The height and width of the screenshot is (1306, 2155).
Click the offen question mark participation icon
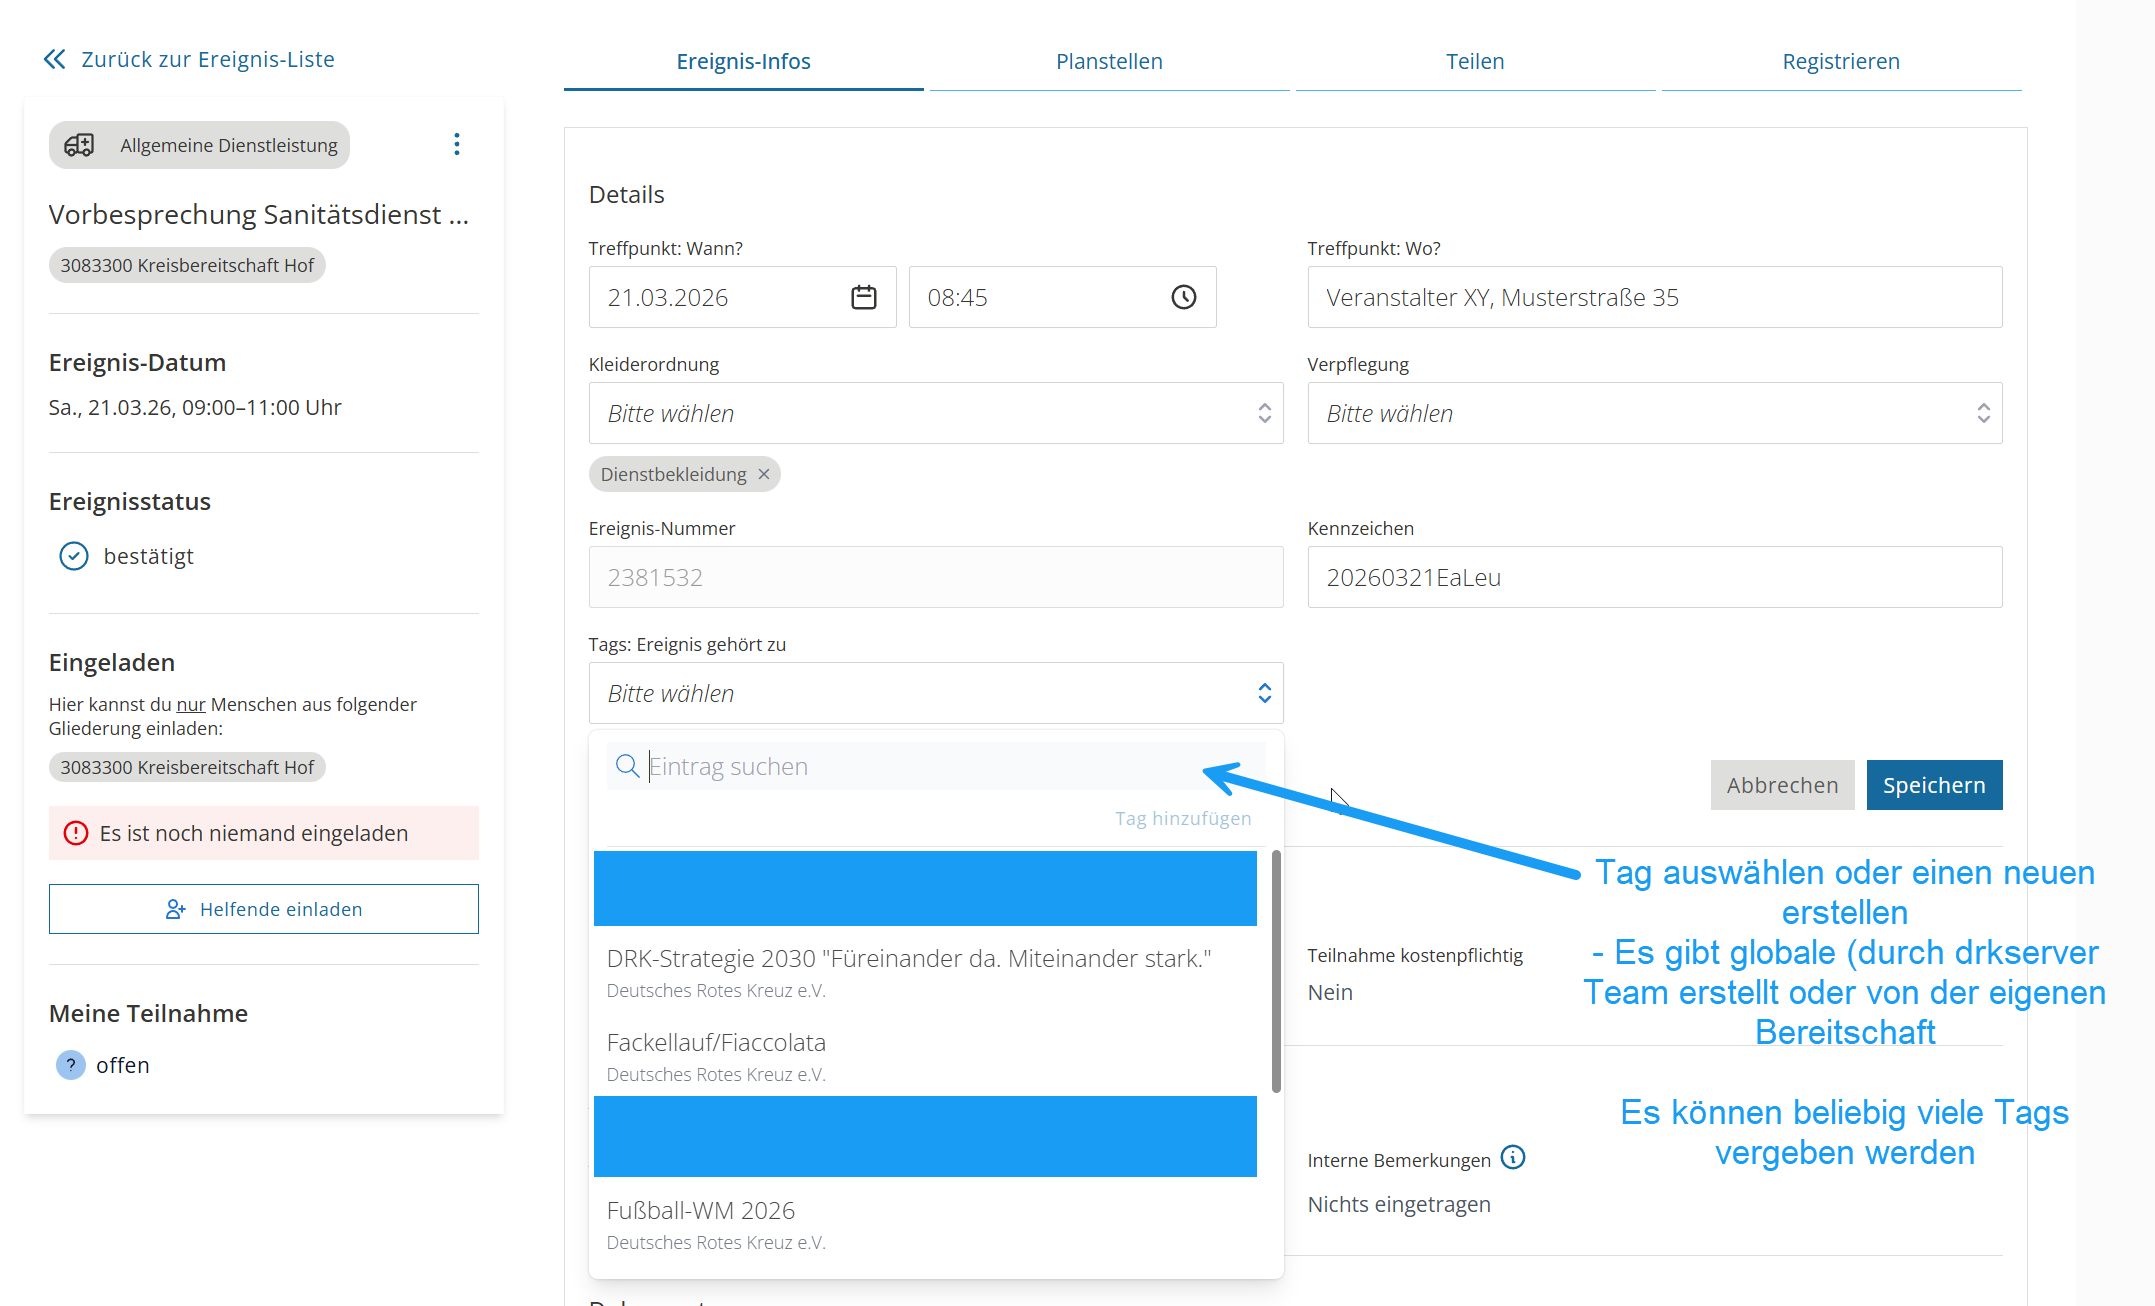pos(70,1065)
